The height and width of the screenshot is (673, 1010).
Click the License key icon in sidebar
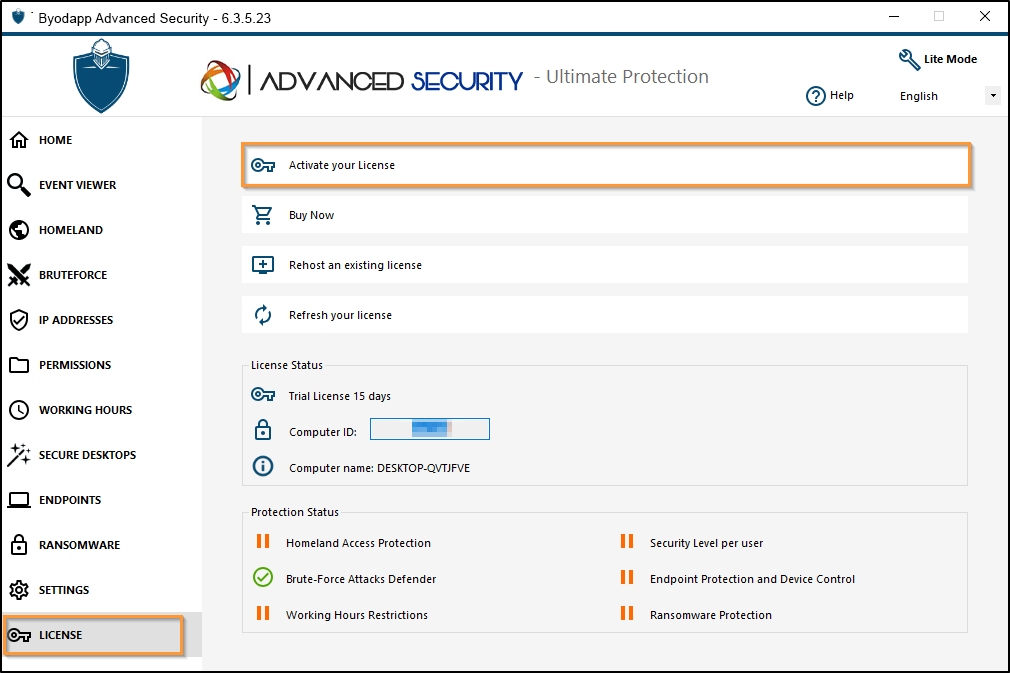pyautogui.click(x=19, y=636)
